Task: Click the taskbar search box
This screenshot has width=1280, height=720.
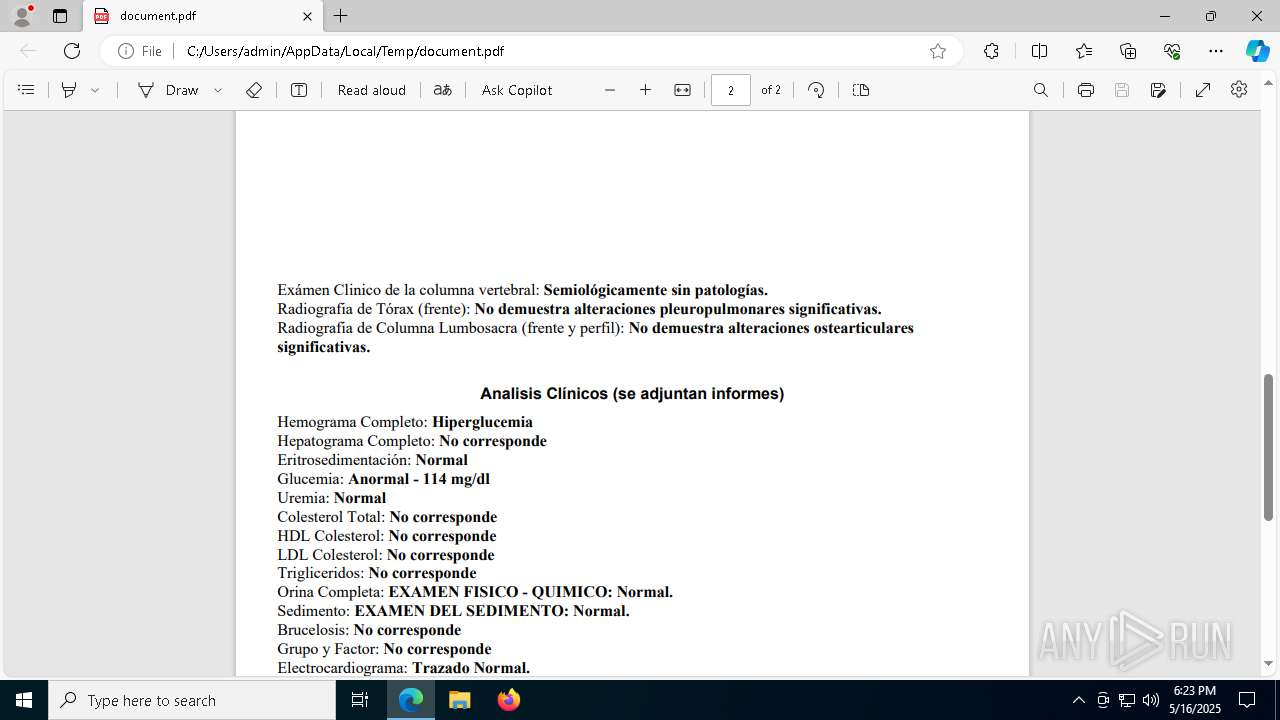Action: click(192, 700)
